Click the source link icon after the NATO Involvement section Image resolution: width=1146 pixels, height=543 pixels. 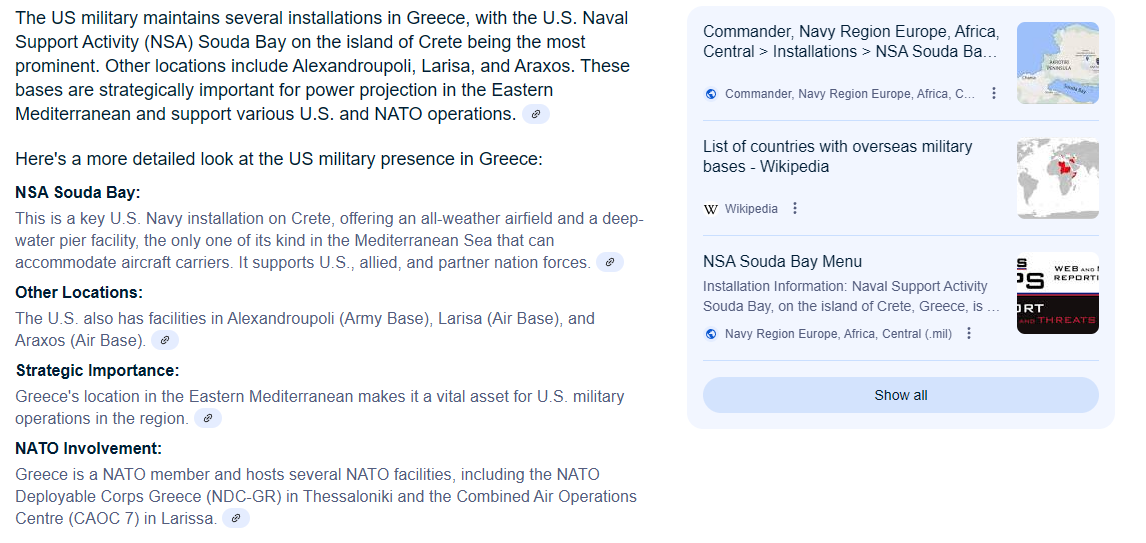pyautogui.click(x=236, y=518)
